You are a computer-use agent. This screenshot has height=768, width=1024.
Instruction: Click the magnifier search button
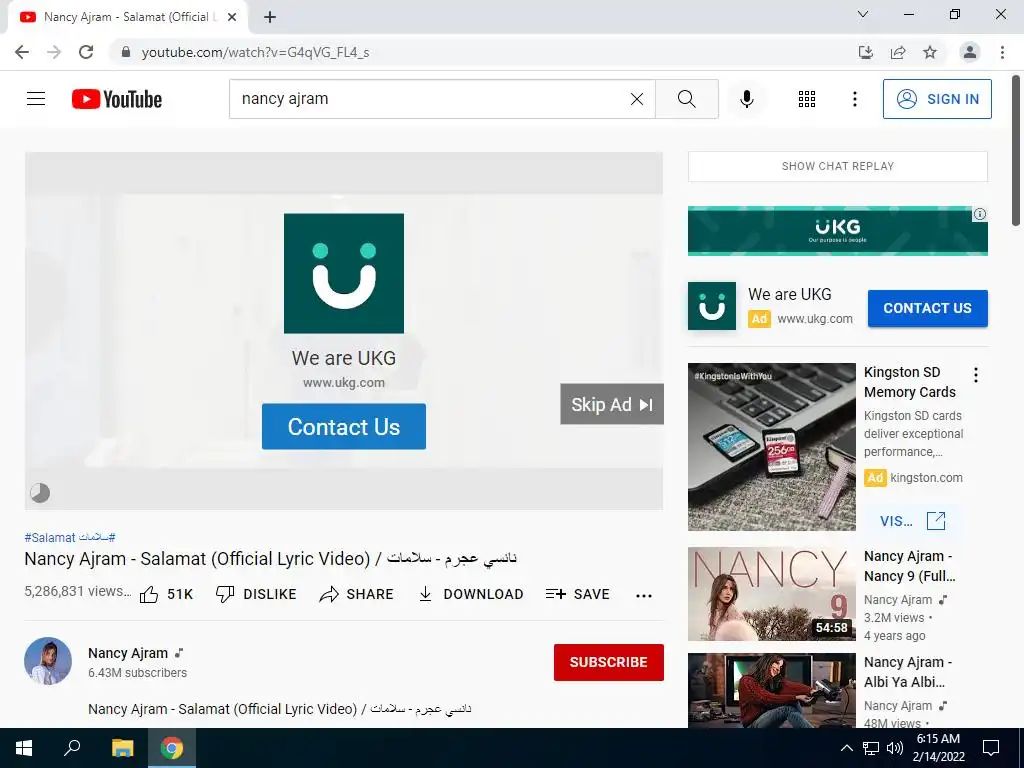pos(686,99)
